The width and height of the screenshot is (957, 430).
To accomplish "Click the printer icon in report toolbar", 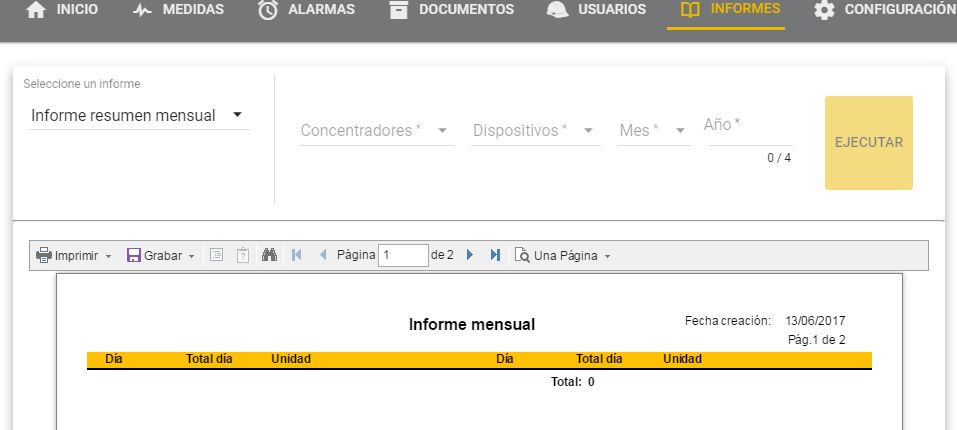I will coord(44,255).
